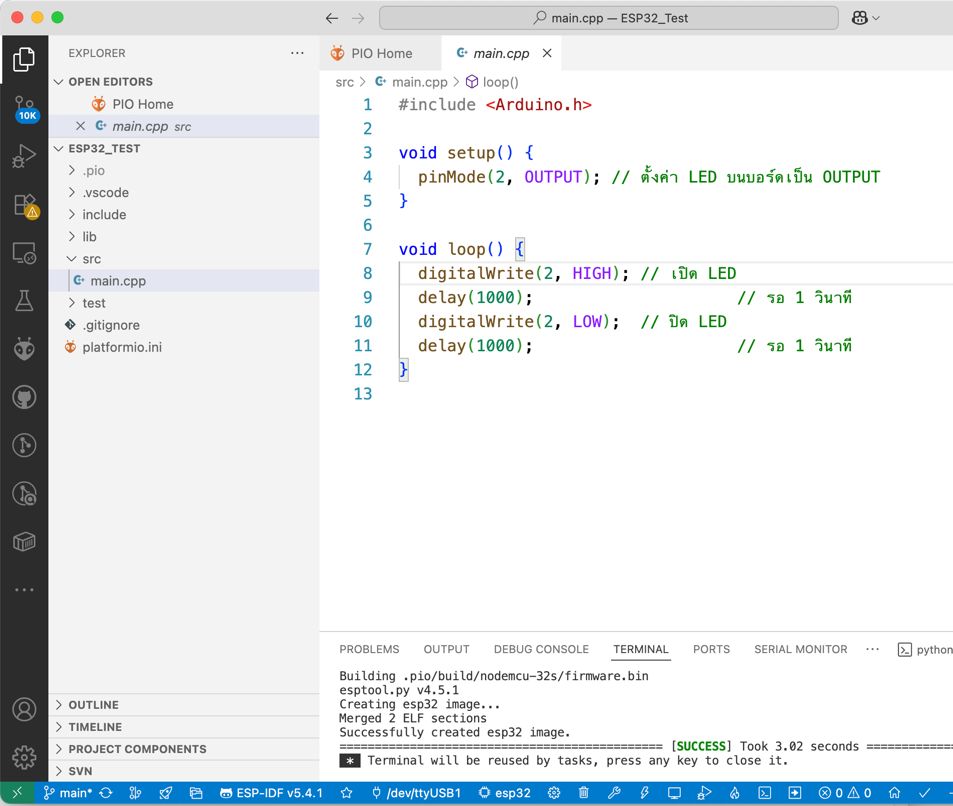Build, flash and monitor with flame icon

click(x=734, y=793)
